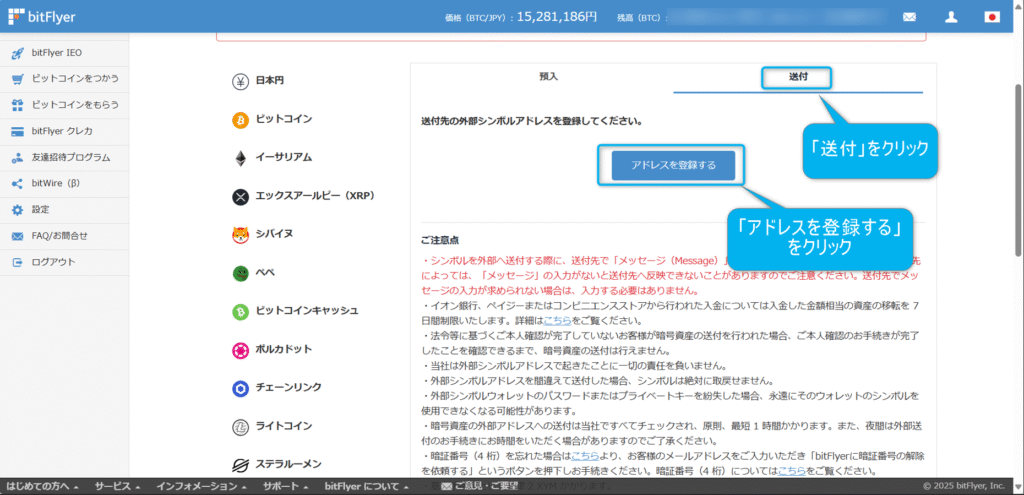The width and height of the screenshot is (1024, 495).
Task: Click the green Bitcoin Cash icon
Action: tap(240, 312)
